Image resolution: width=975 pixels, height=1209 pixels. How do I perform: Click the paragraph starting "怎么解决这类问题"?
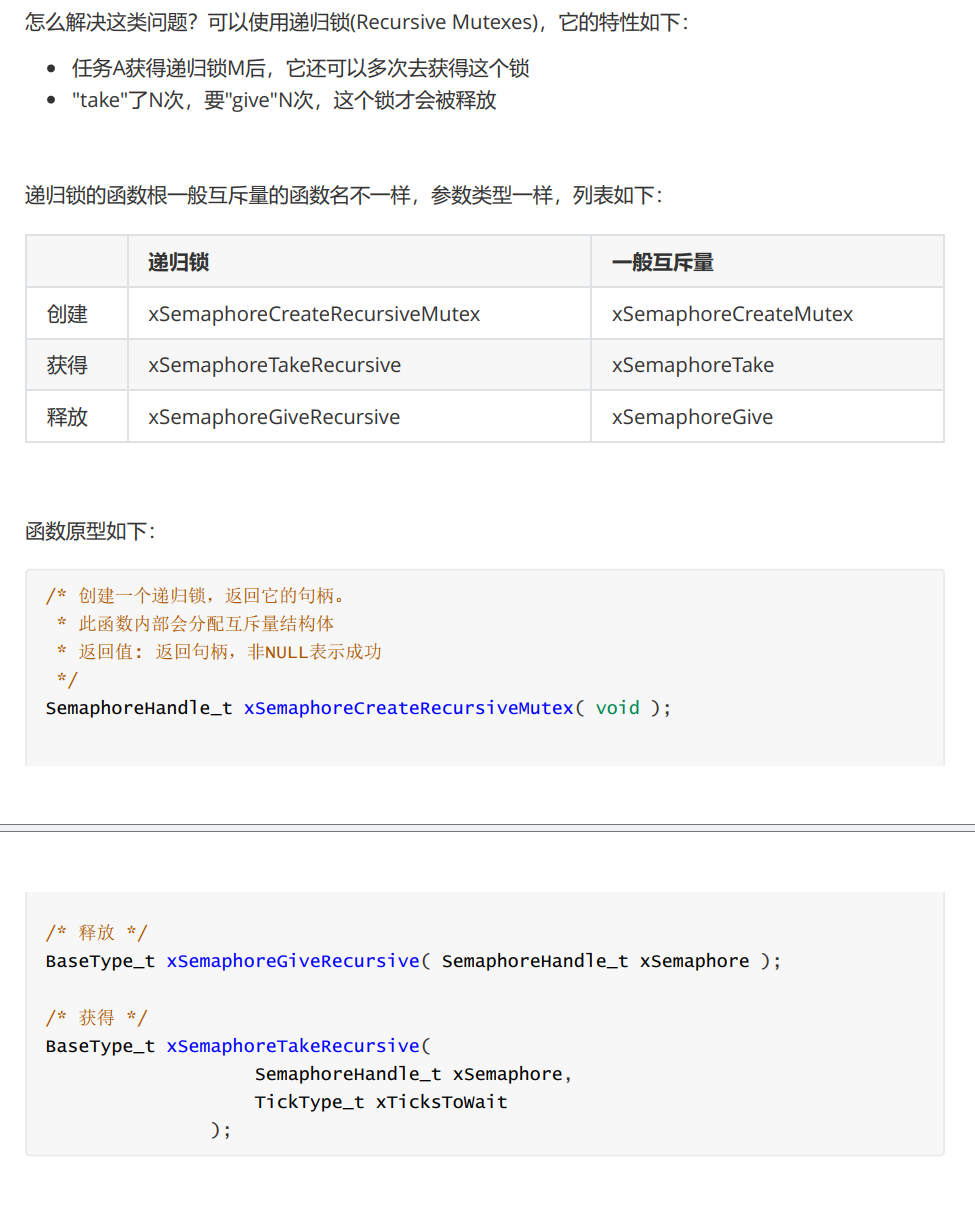[357, 21]
